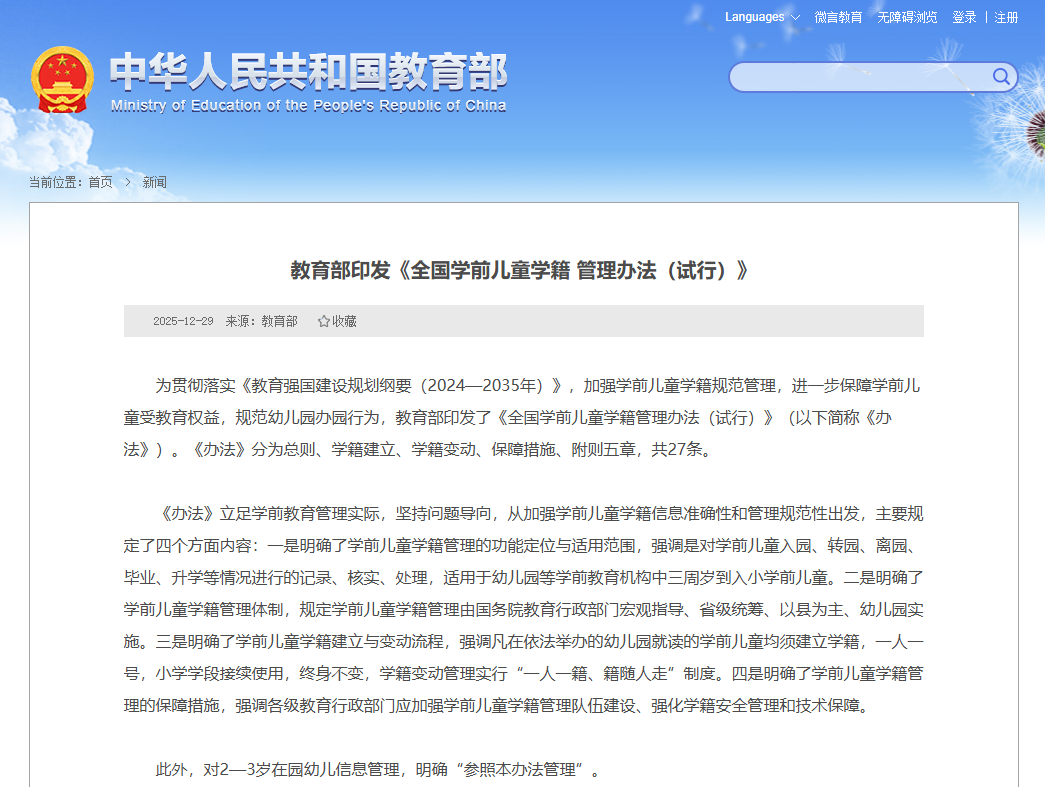This screenshot has height=787, width=1045.
Task: Click the search magnifier icon
Action: pyautogui.click(x=1002, y=77)
